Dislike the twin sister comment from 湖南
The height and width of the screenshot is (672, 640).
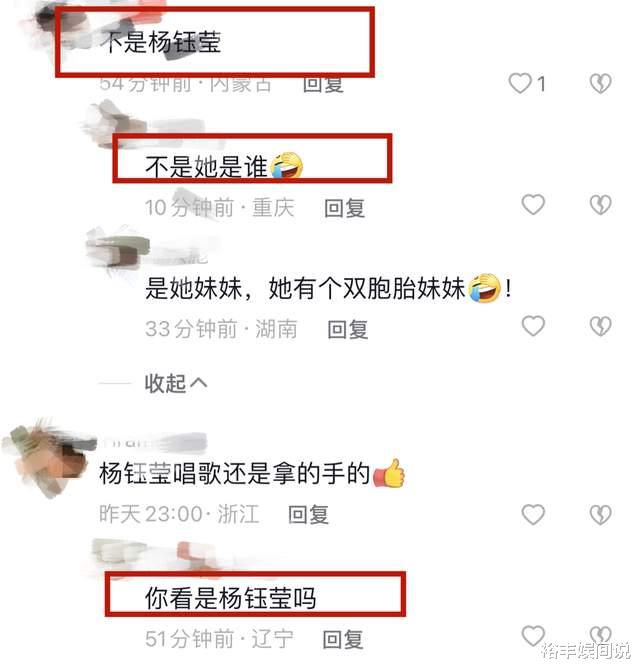click(x=600, y=327)
